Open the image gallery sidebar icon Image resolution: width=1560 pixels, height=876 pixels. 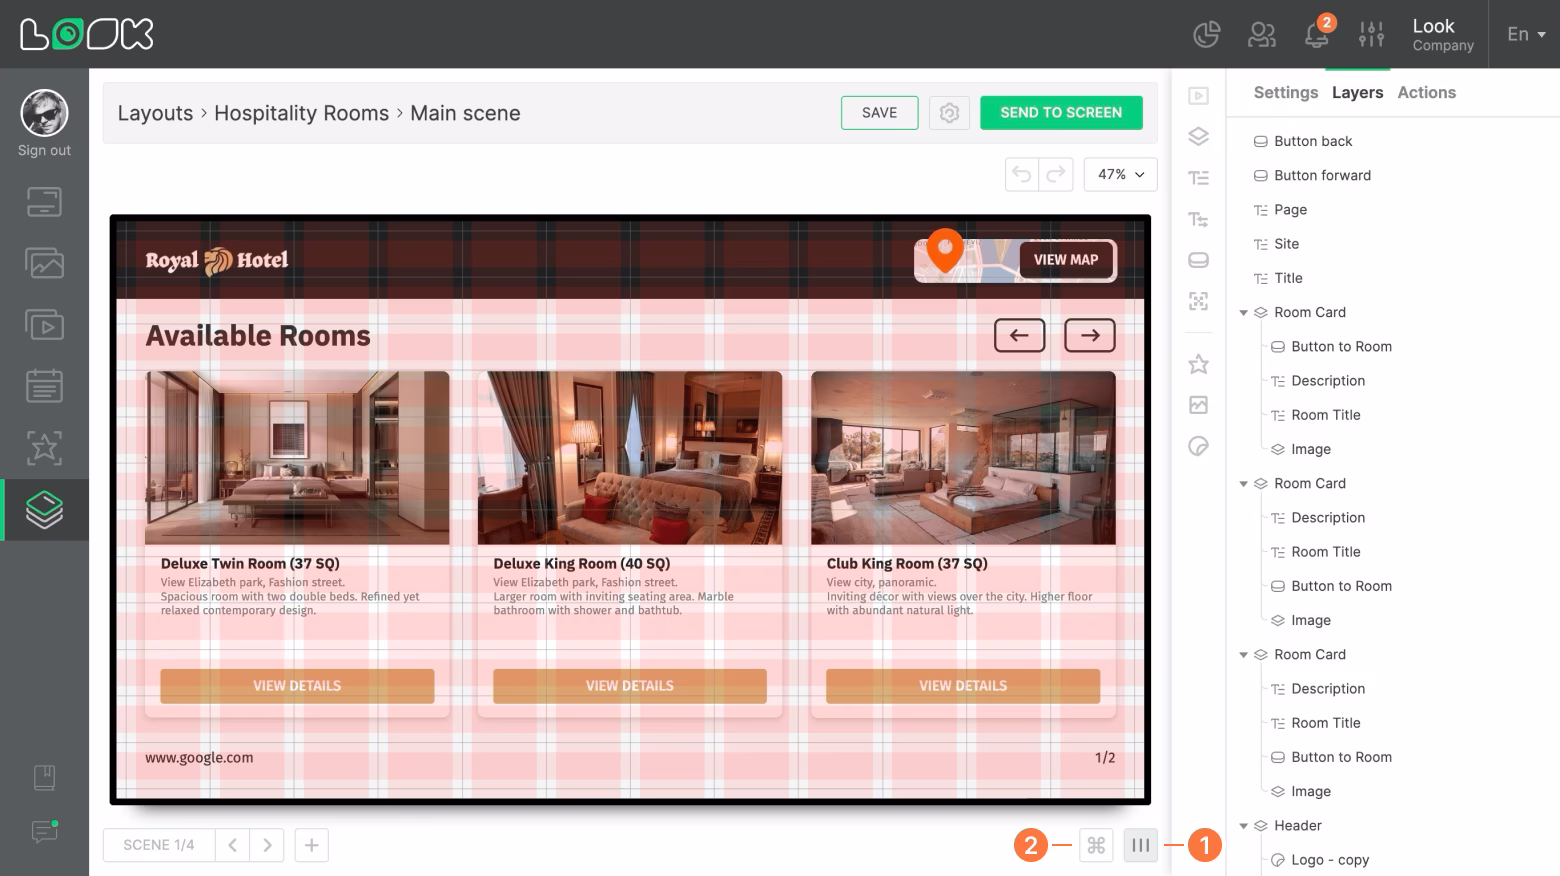point(44,263)
